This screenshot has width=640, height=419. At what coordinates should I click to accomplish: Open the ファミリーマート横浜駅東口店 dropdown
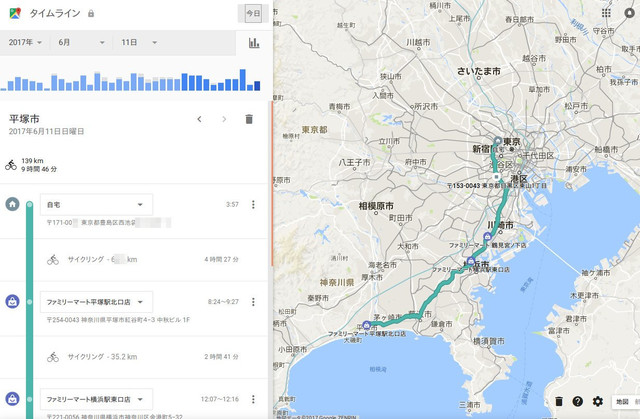pyautogui.click(x=96, y=399)
